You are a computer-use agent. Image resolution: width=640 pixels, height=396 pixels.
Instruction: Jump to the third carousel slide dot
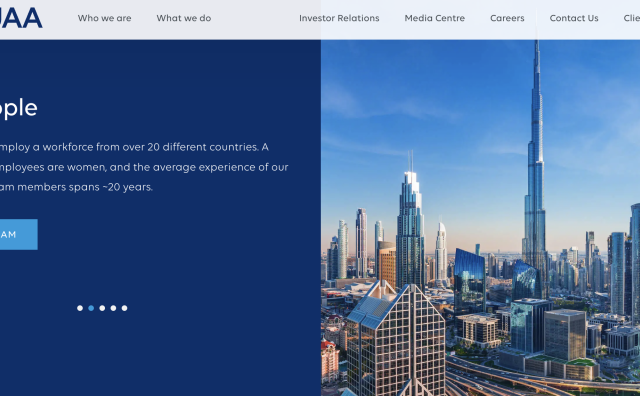102,308
